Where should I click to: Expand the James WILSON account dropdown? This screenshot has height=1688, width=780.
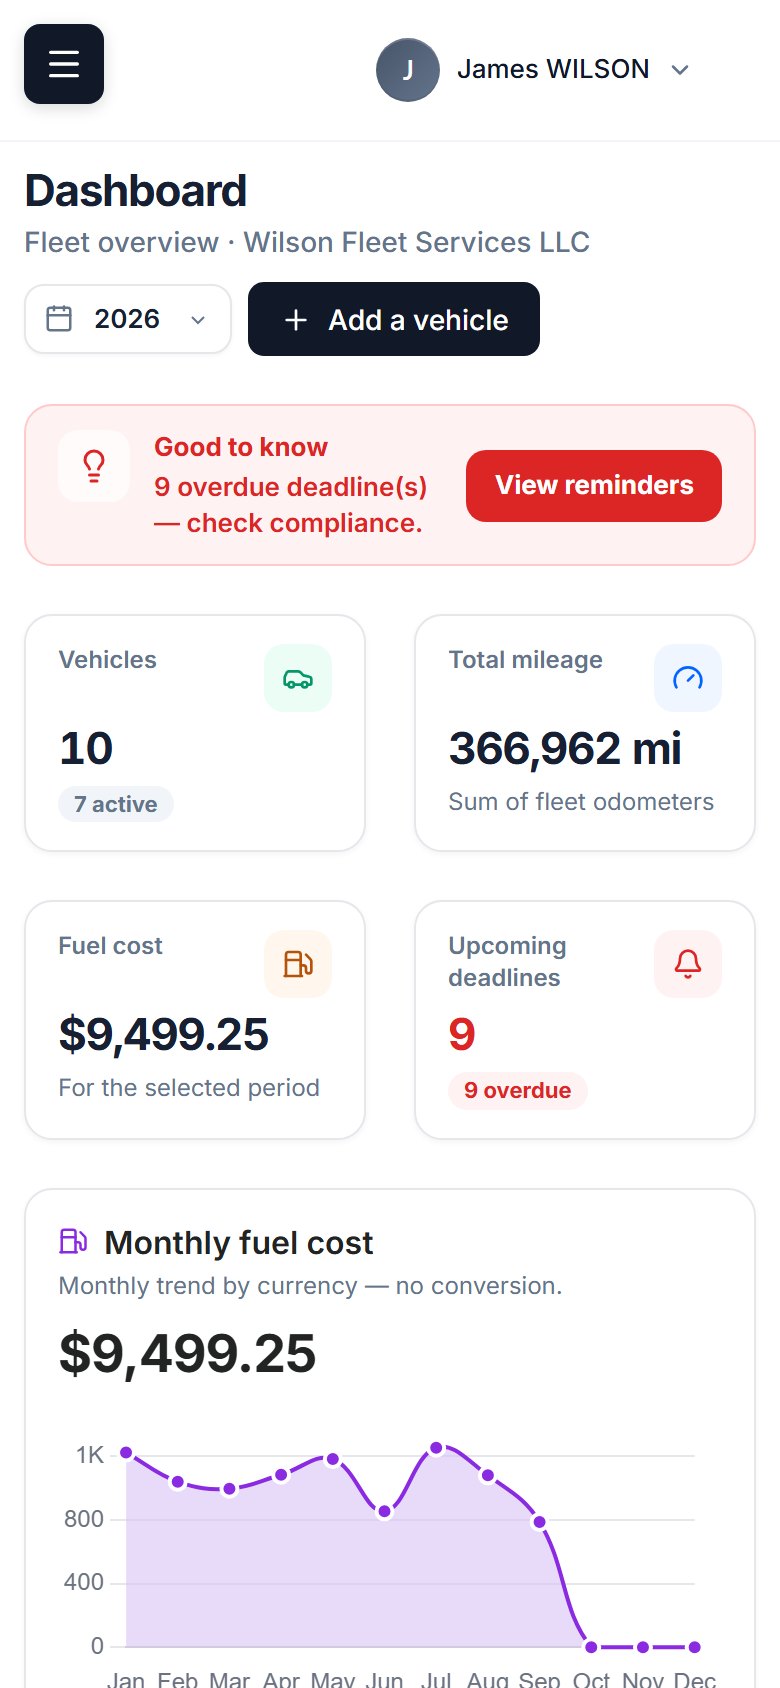[x=534, y=70]
